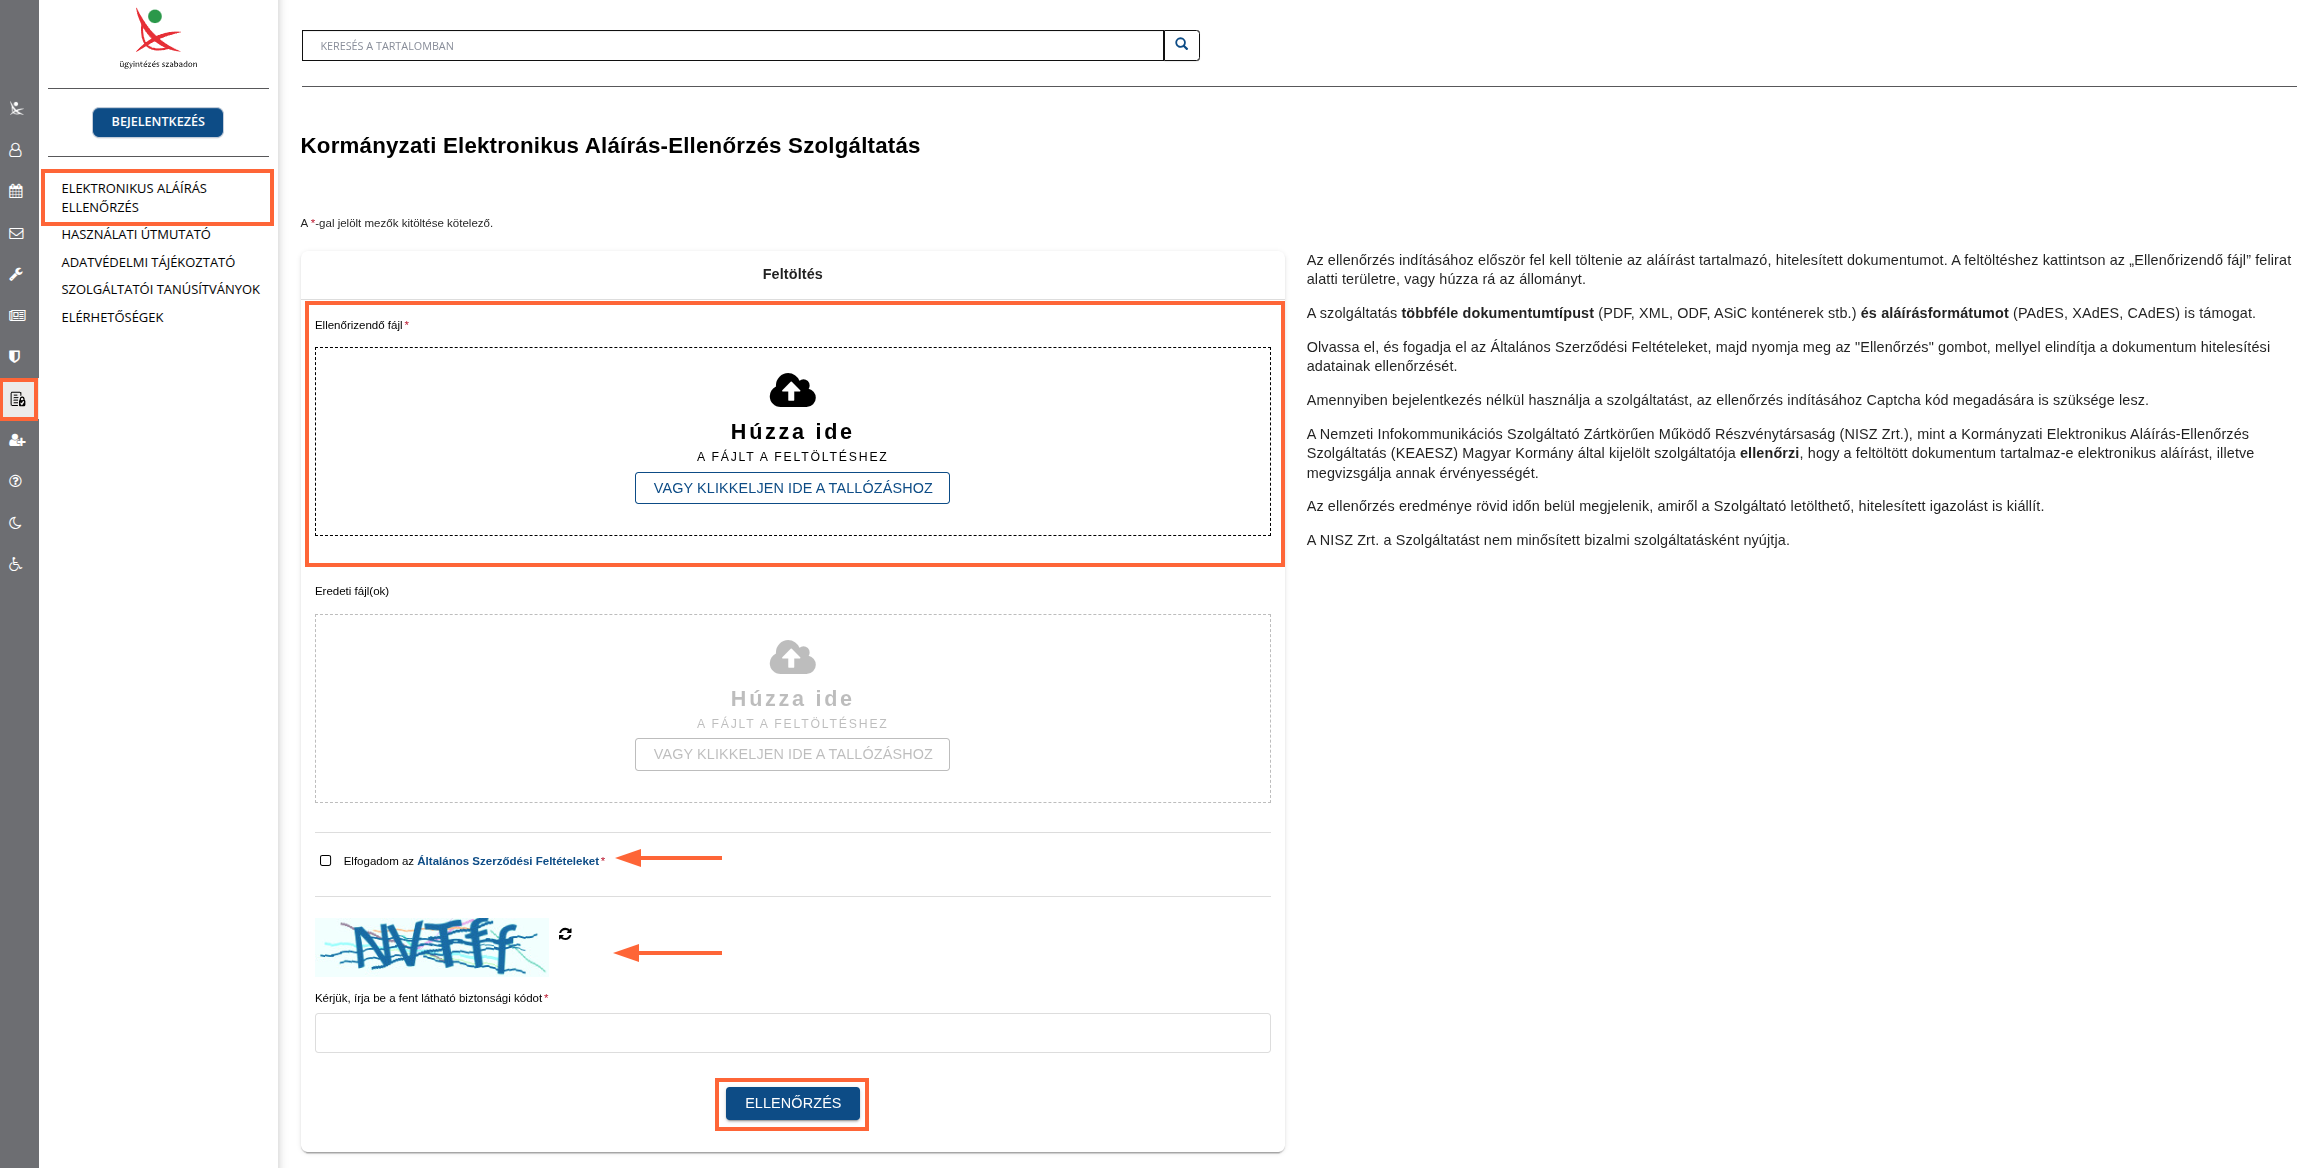Toggle dark mode with moon icon
The height and width of the screenshot is (1168, 2297).
click(x=16, y=523)
